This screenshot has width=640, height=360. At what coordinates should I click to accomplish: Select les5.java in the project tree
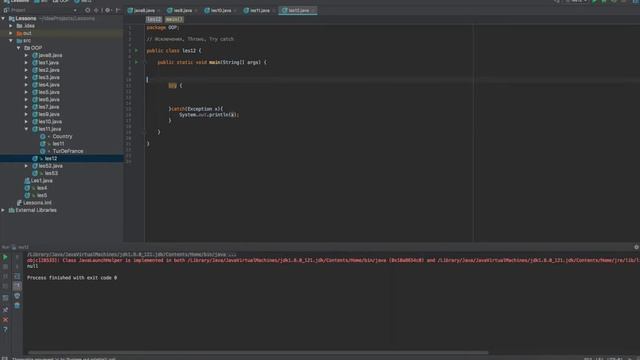[x=49, y=92]
